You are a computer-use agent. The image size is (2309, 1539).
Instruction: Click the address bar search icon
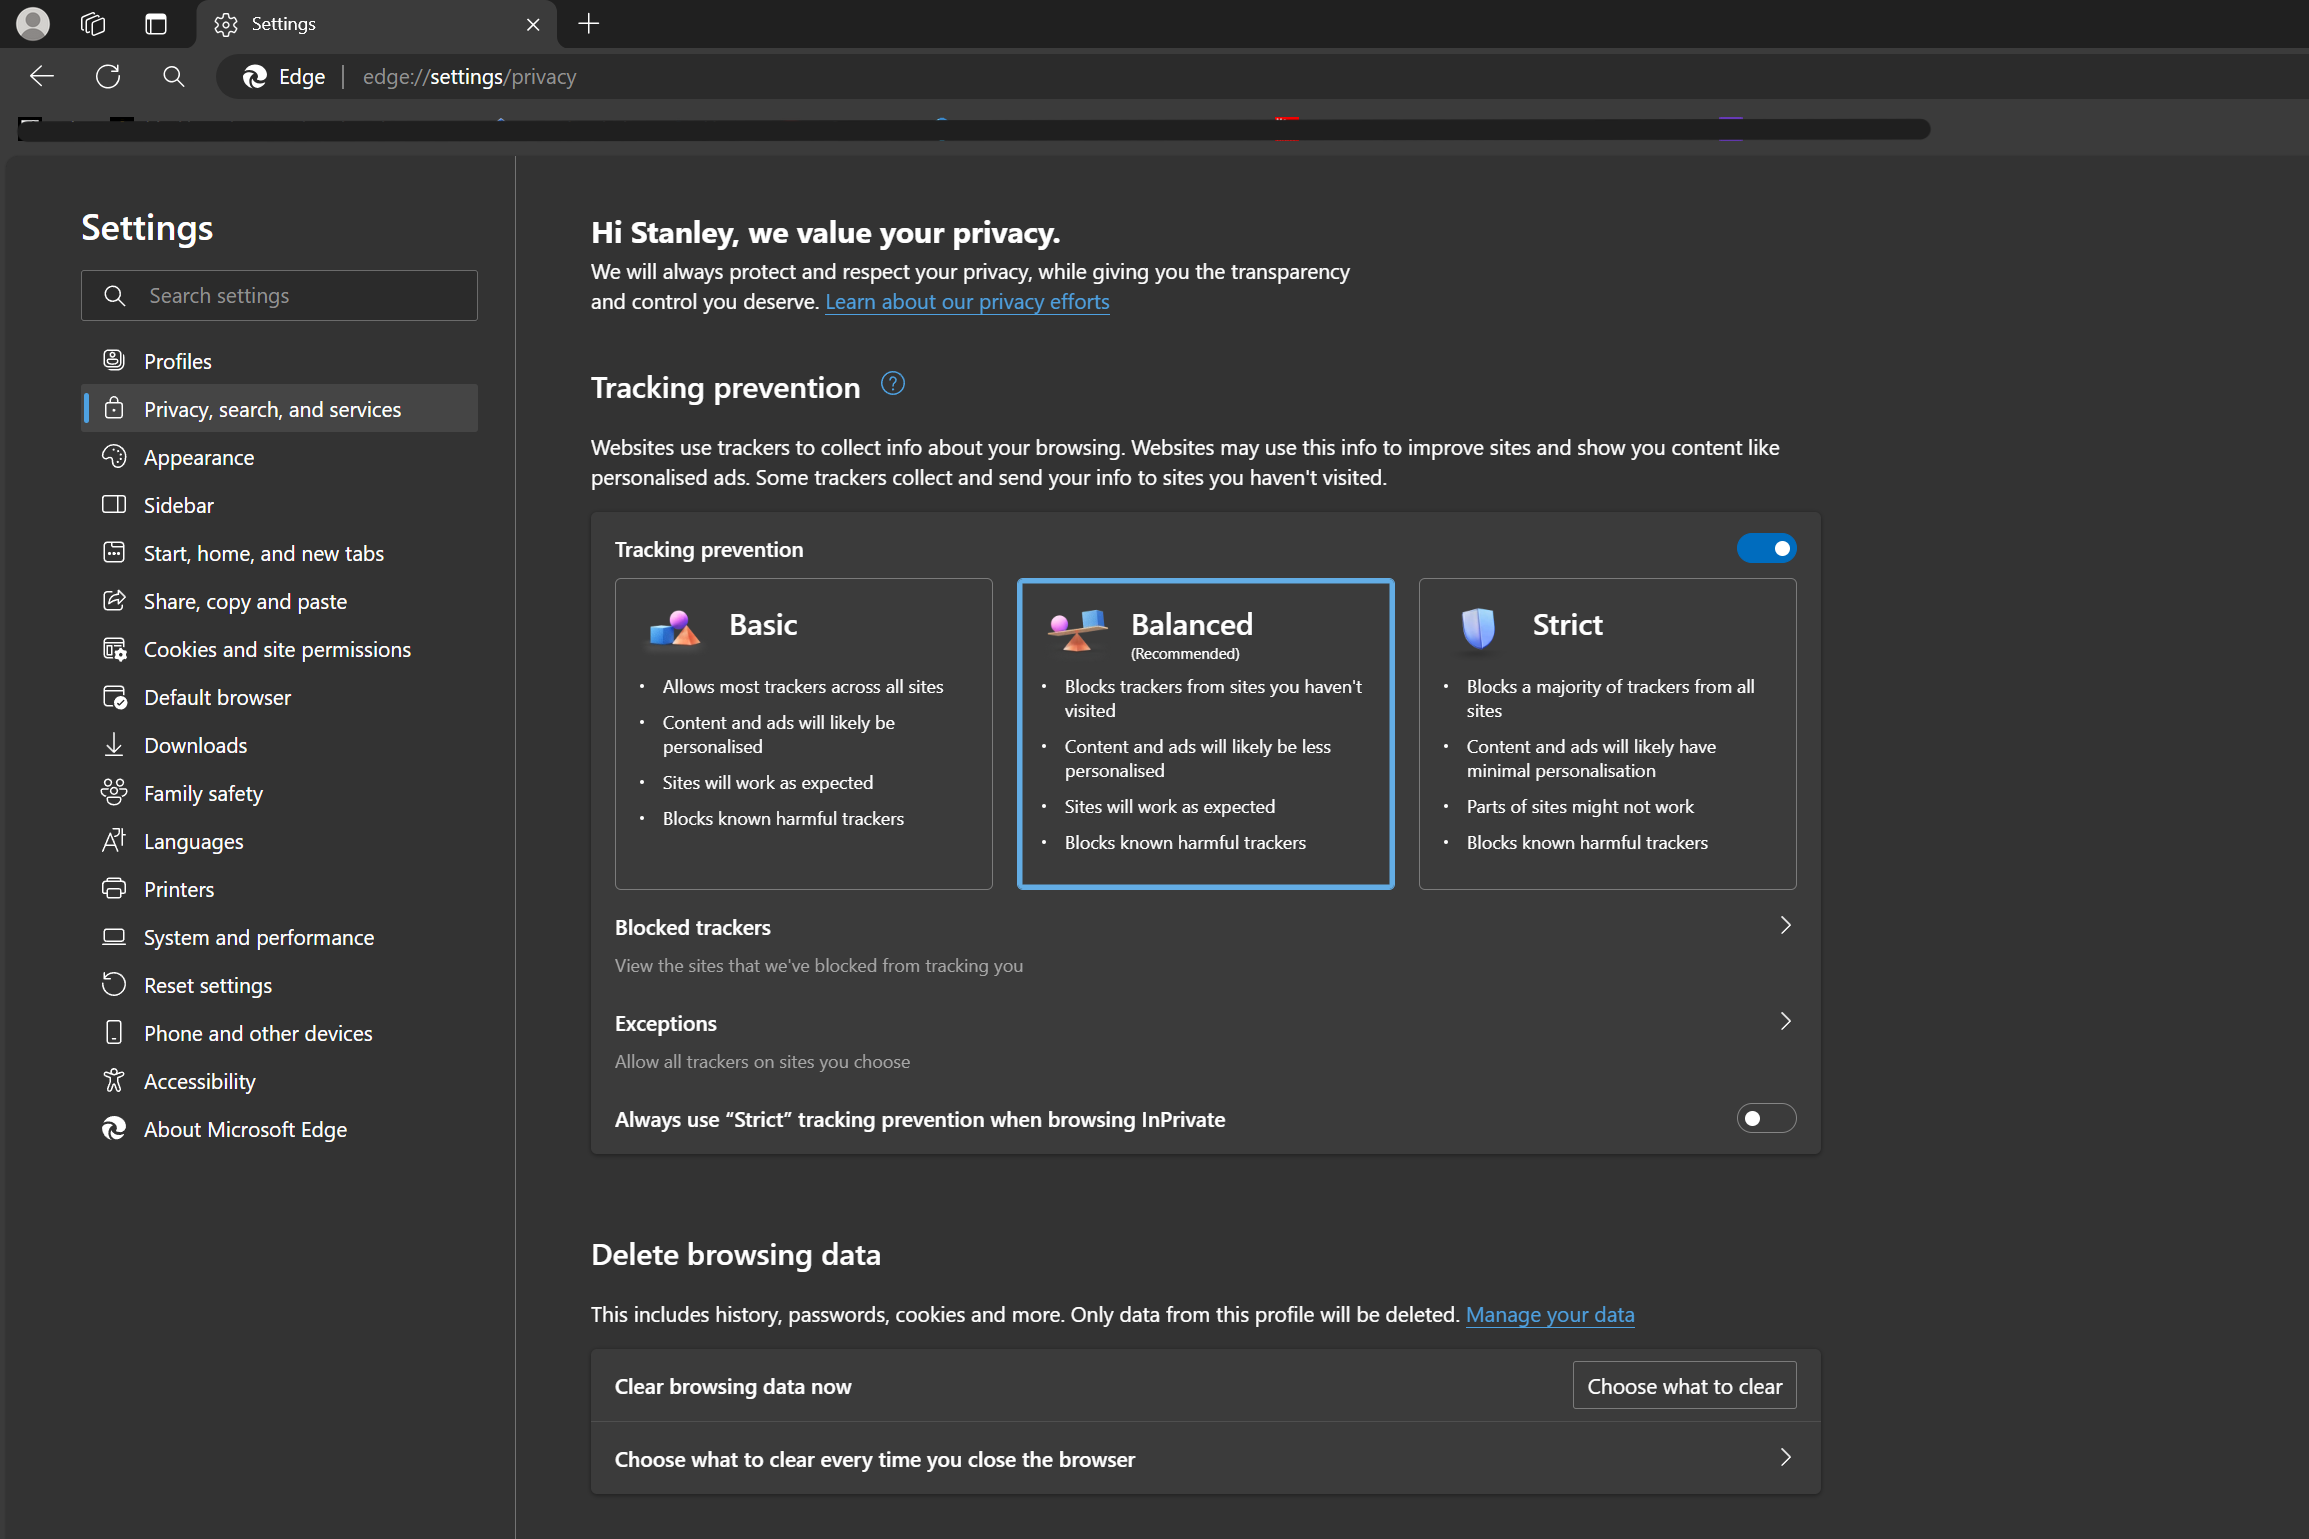pyautogui.click(x=173, y=76)
